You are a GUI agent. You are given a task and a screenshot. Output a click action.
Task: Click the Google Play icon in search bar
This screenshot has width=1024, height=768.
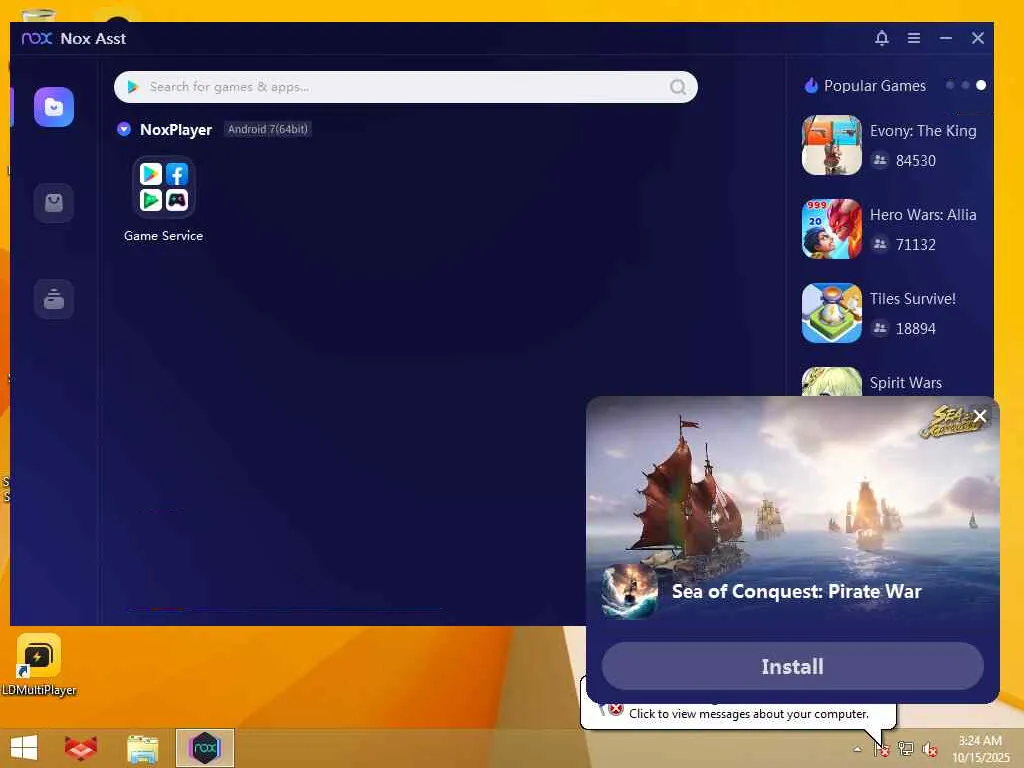click(x=133, y=87)
